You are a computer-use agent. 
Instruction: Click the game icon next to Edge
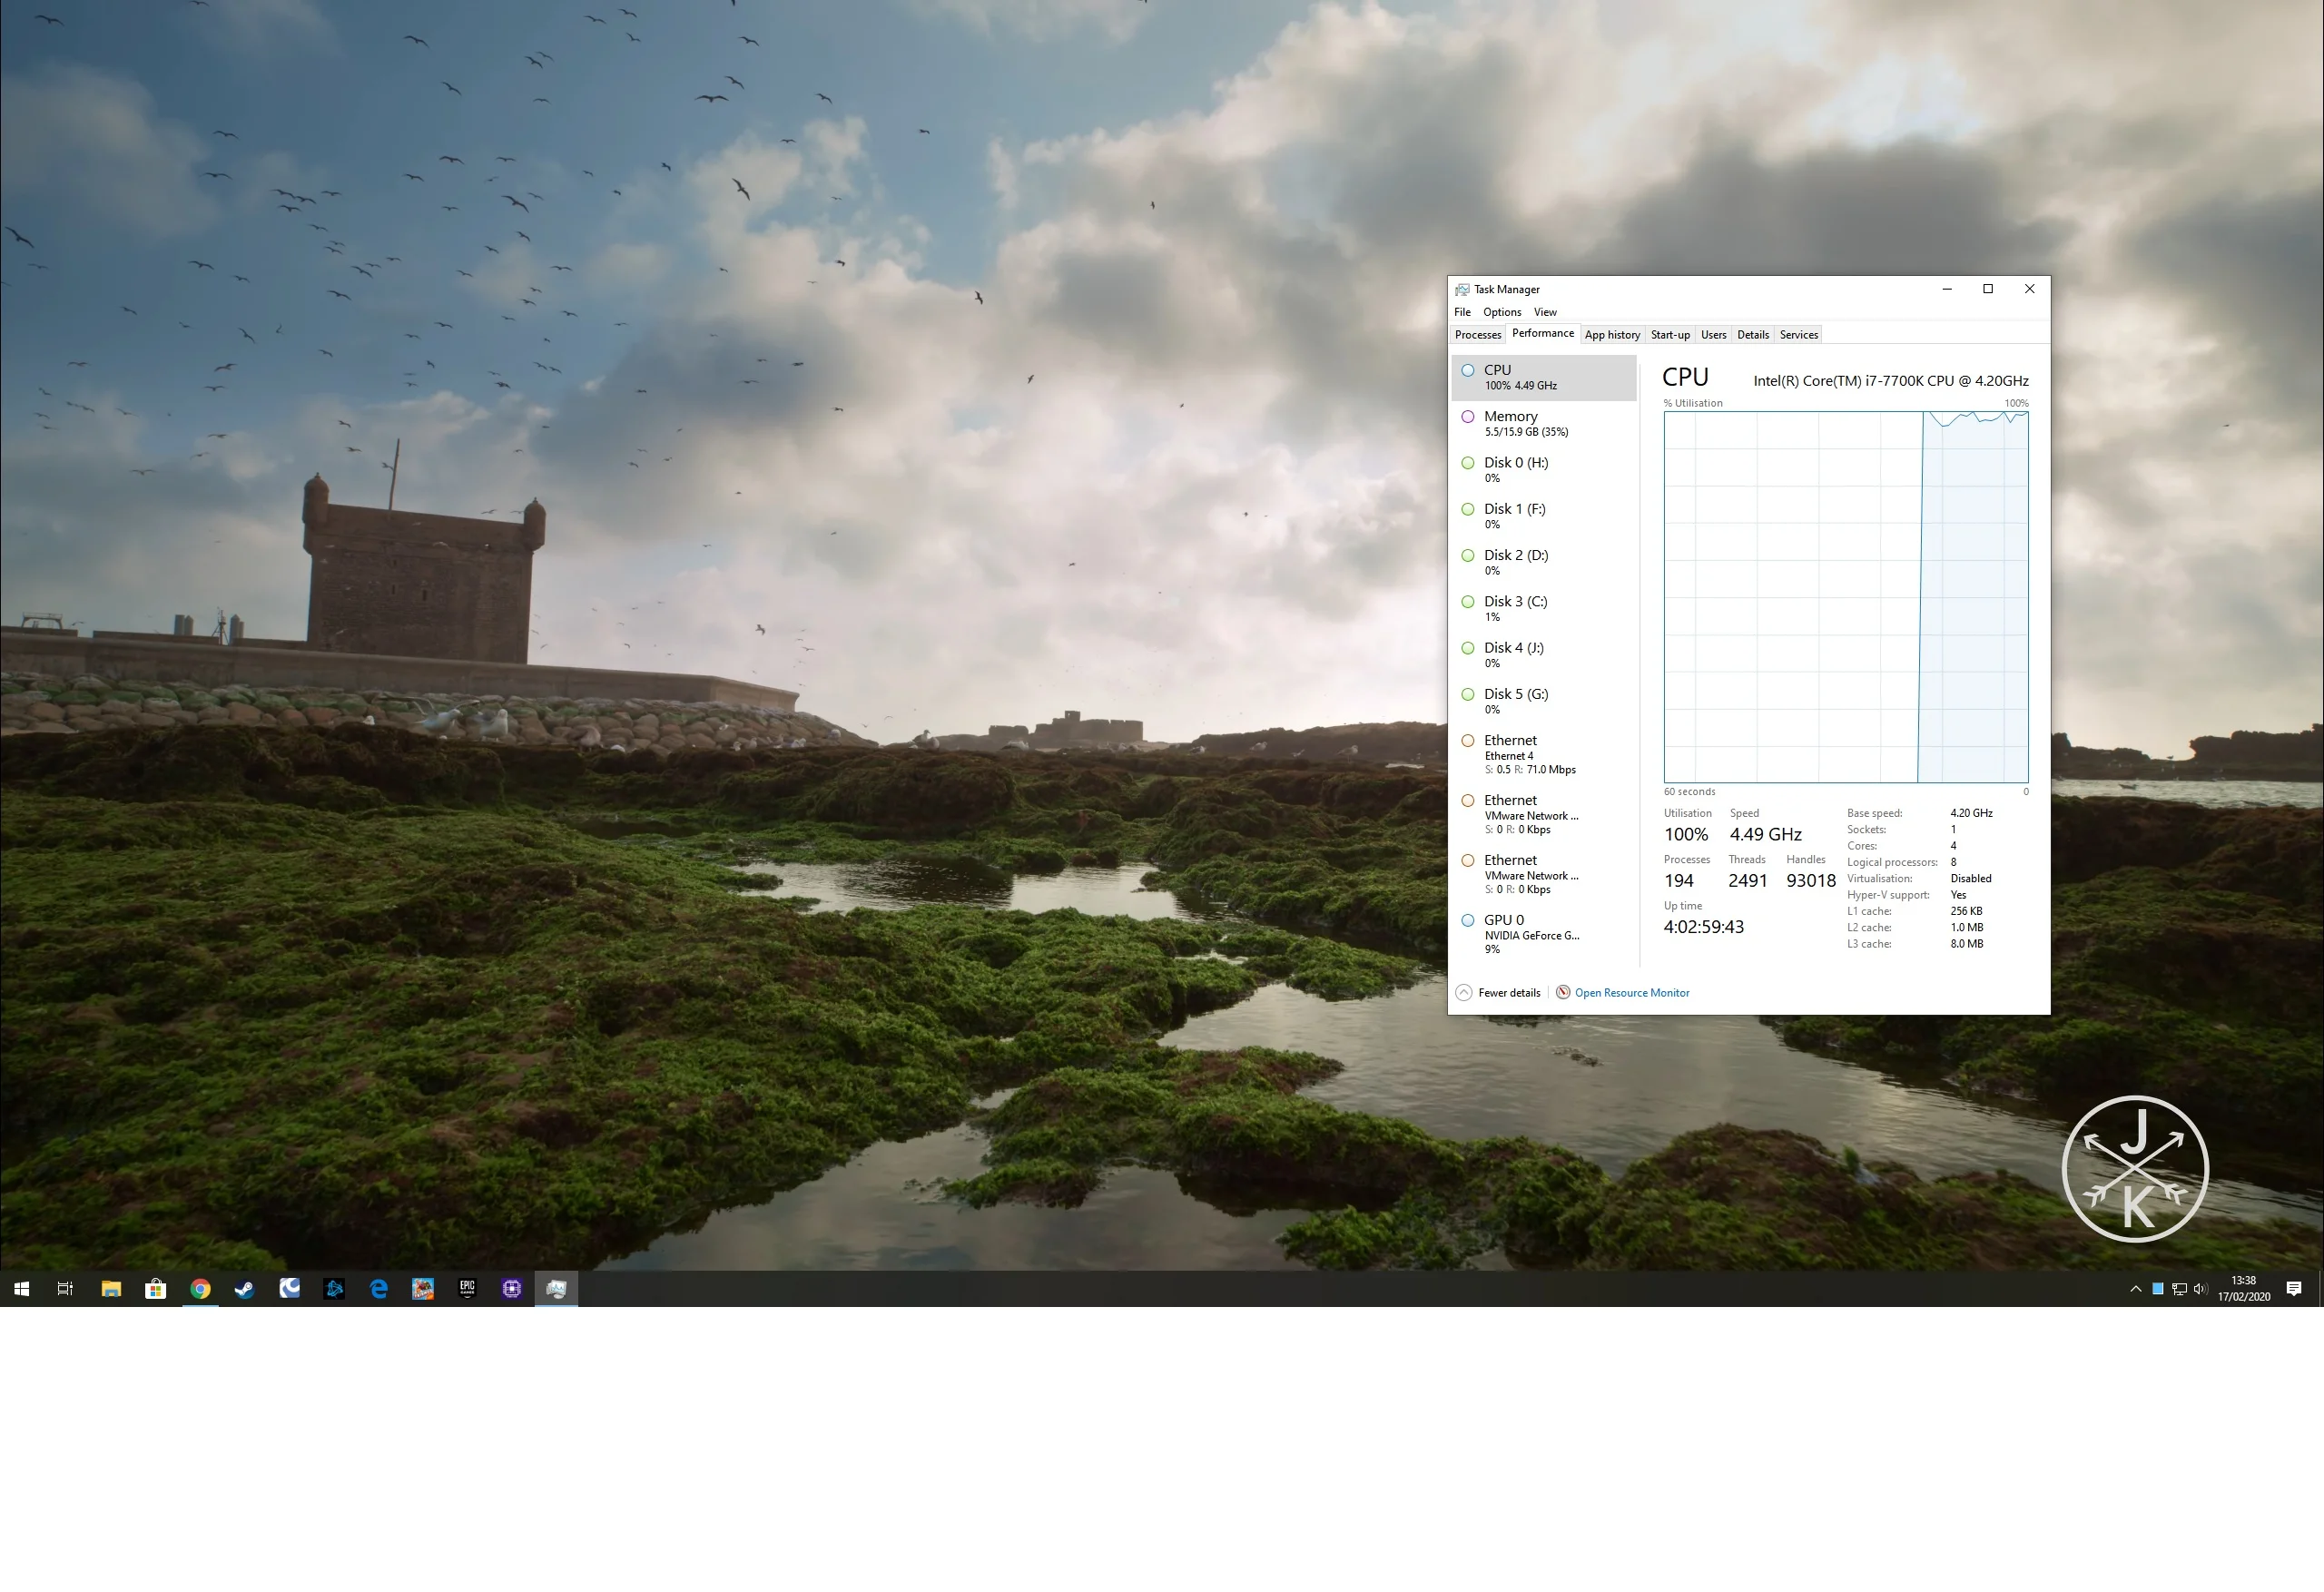coord(423,1289)
